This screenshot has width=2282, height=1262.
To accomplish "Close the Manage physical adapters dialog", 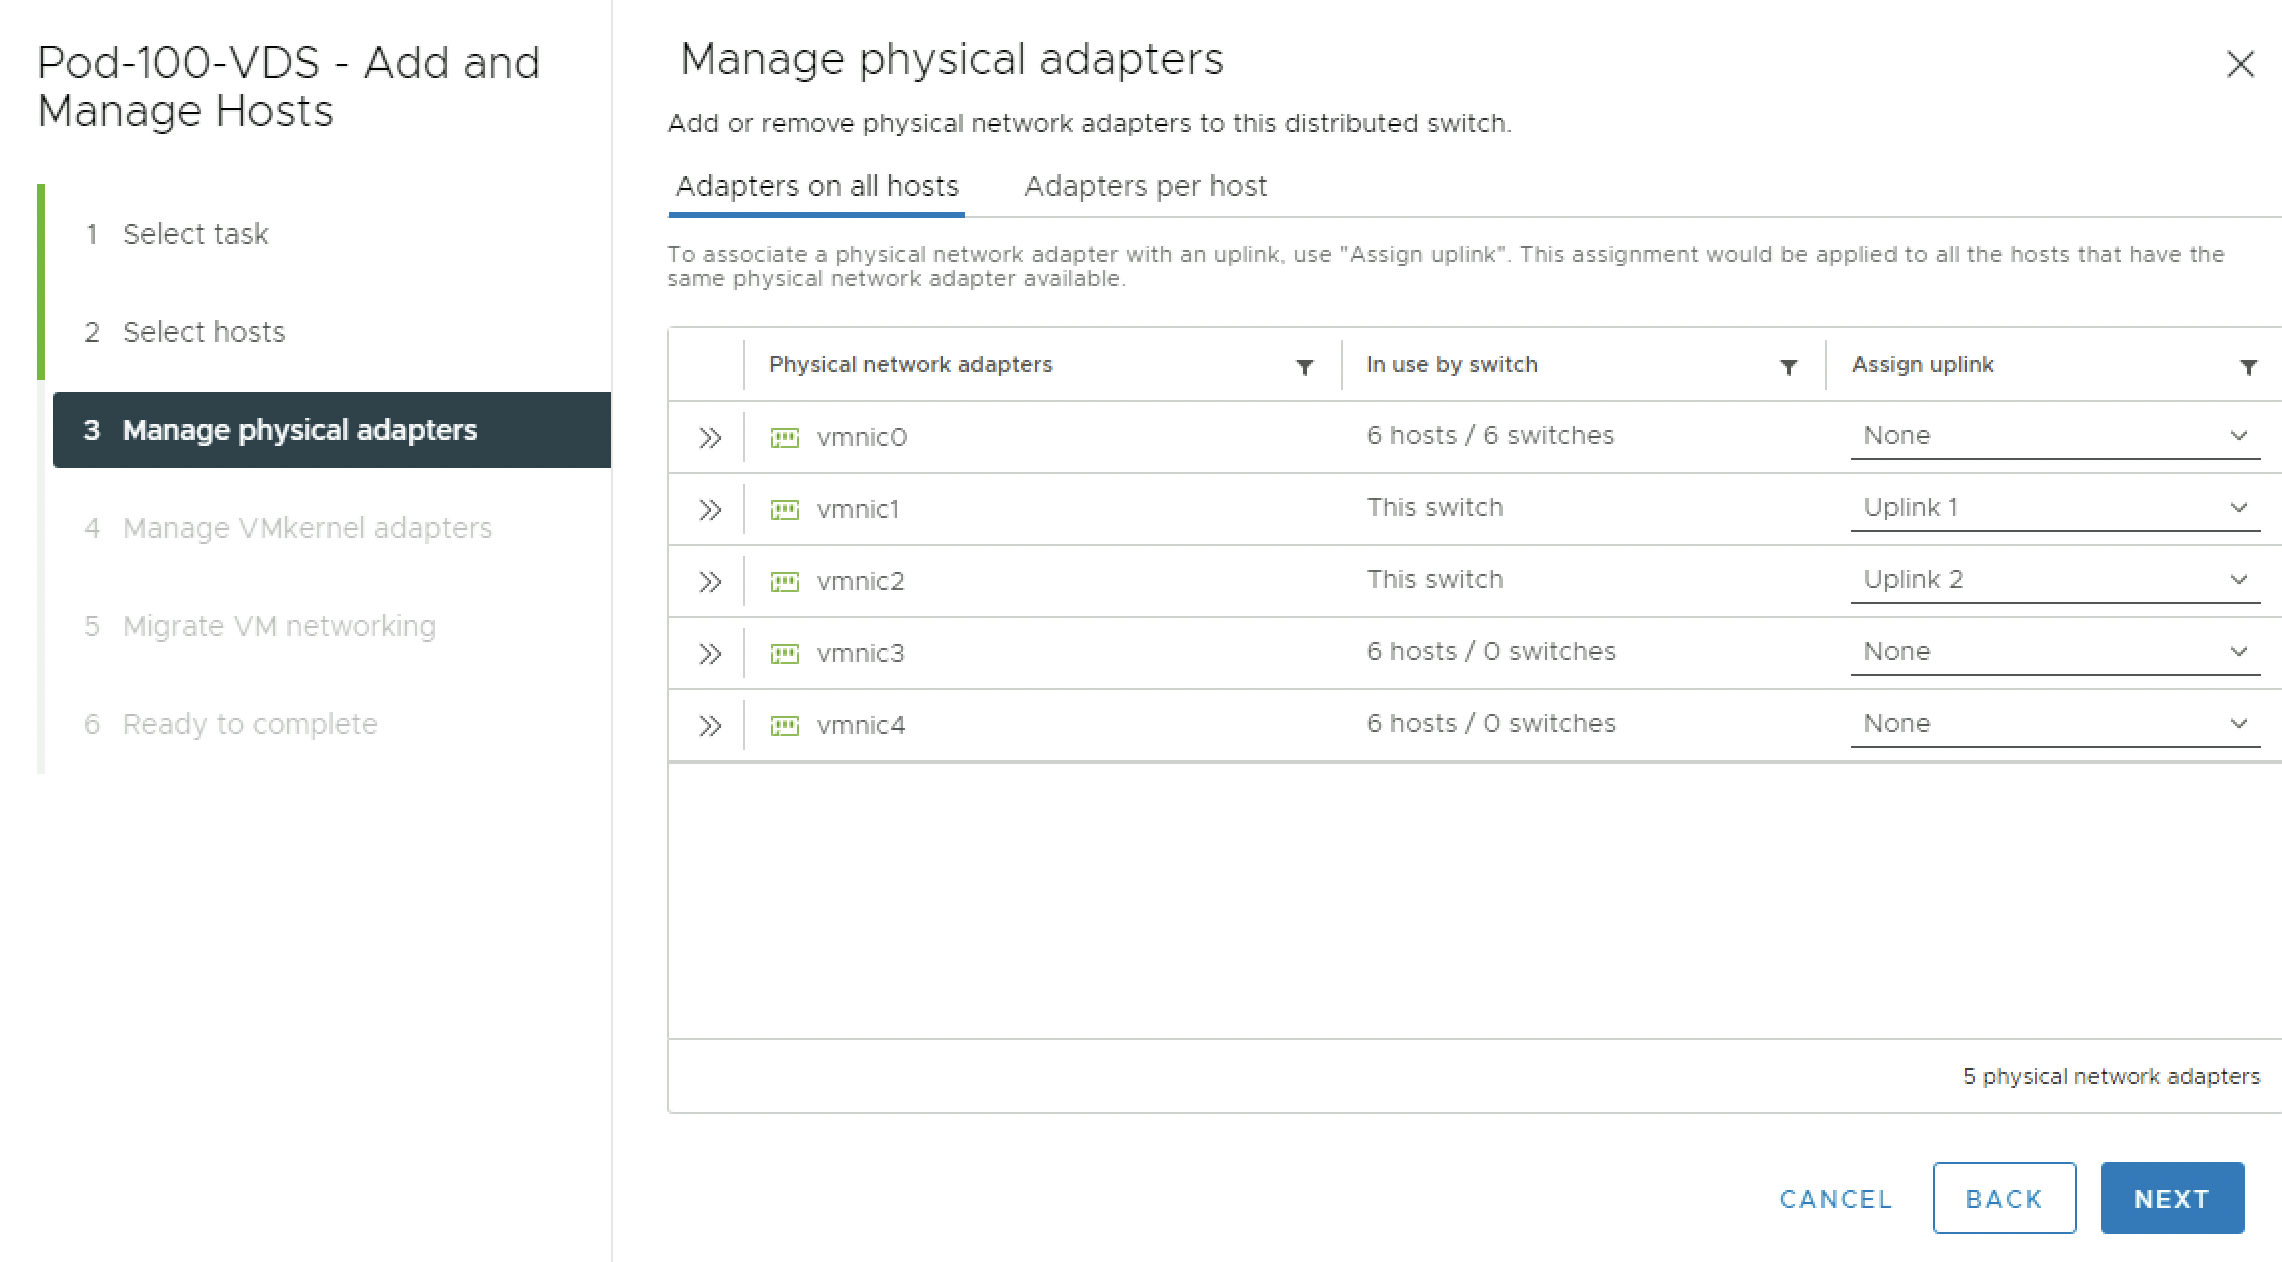I will pos(2240,64).
